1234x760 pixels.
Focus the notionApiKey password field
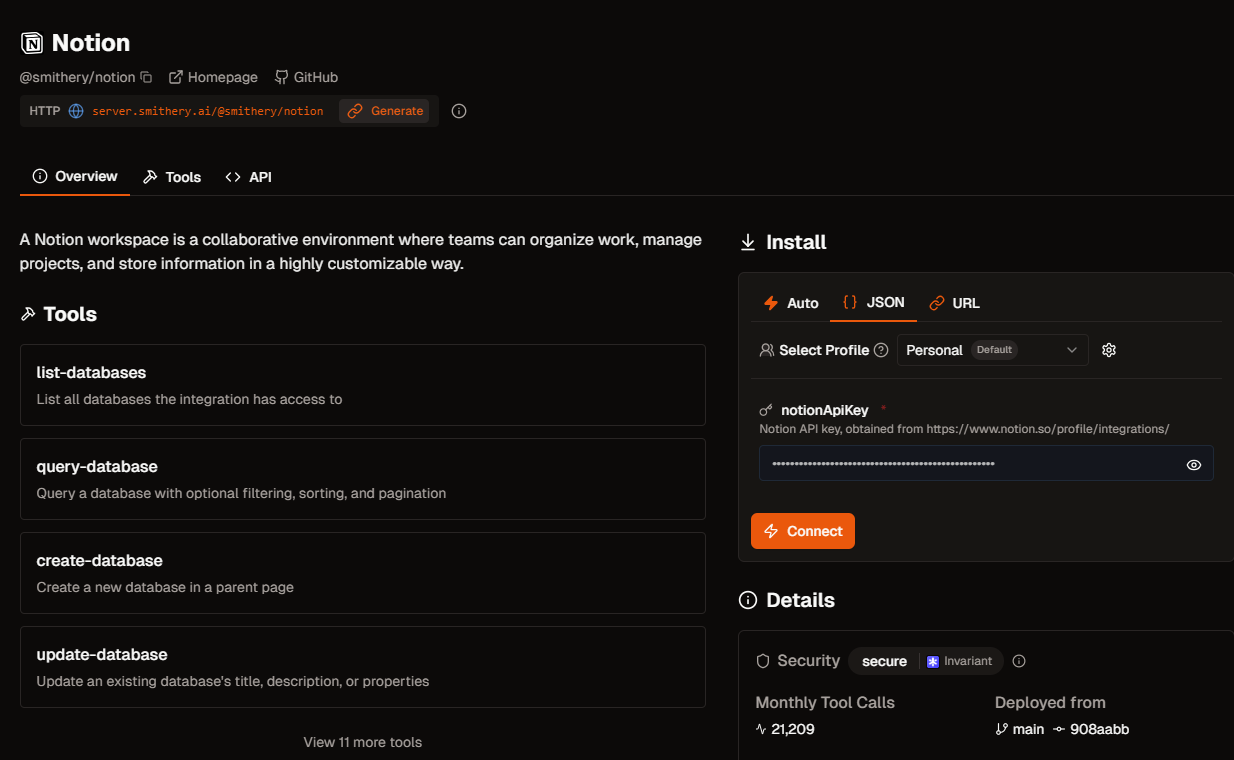(x=986, y=464)
